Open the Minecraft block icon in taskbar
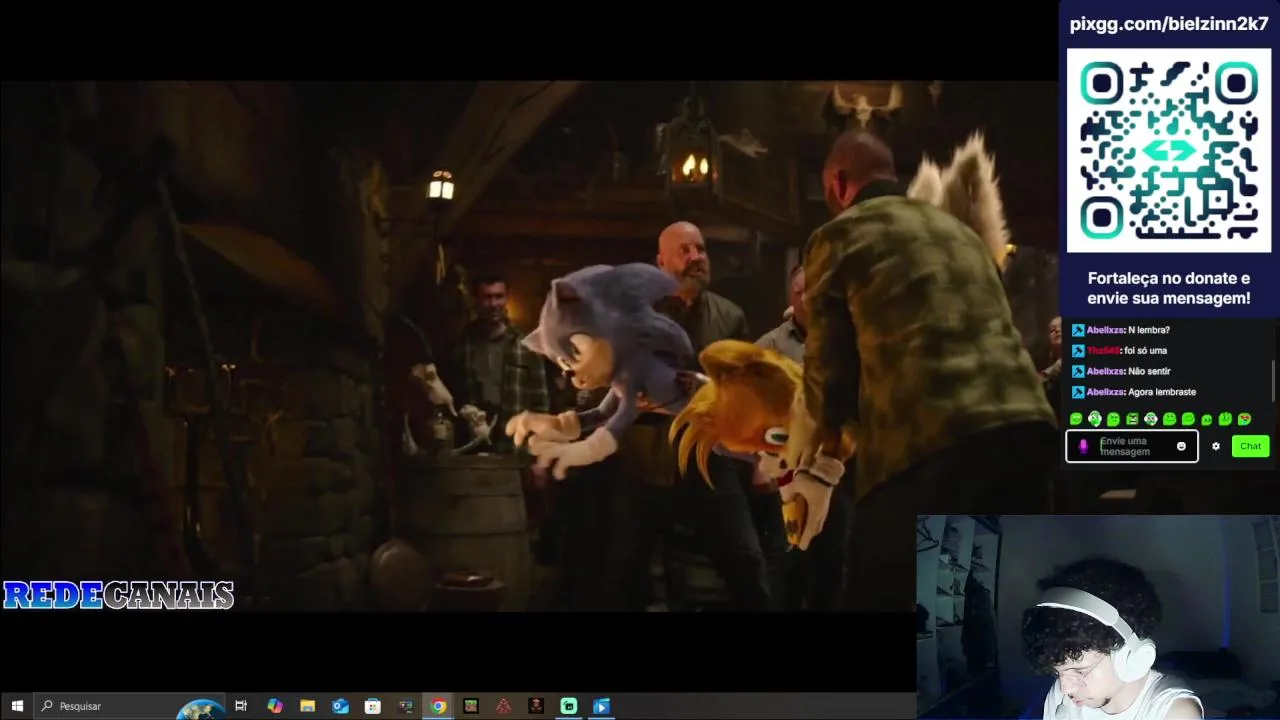The image size is (1280, 720). (x=471, y=706)
